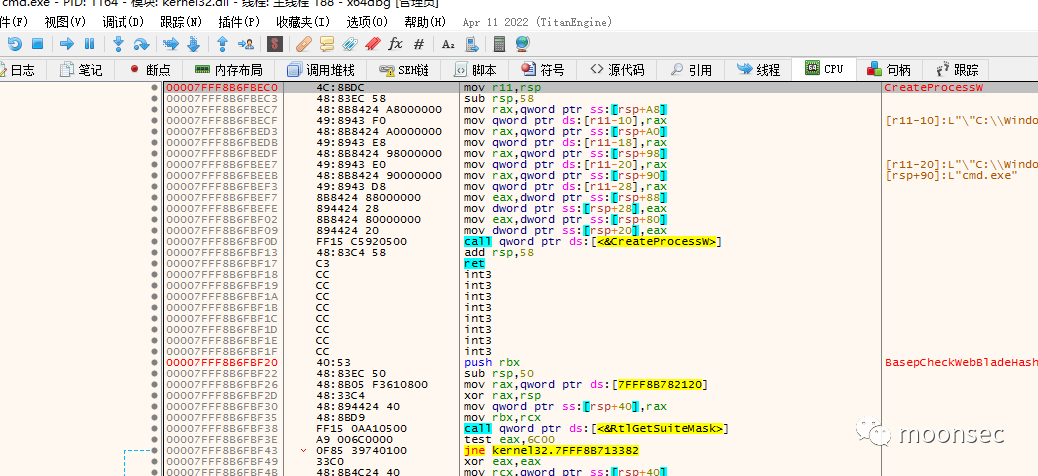This screenshot has width=1038, height=476.
Task: Open the 视图(V) menu
Action: coord(65,22)
